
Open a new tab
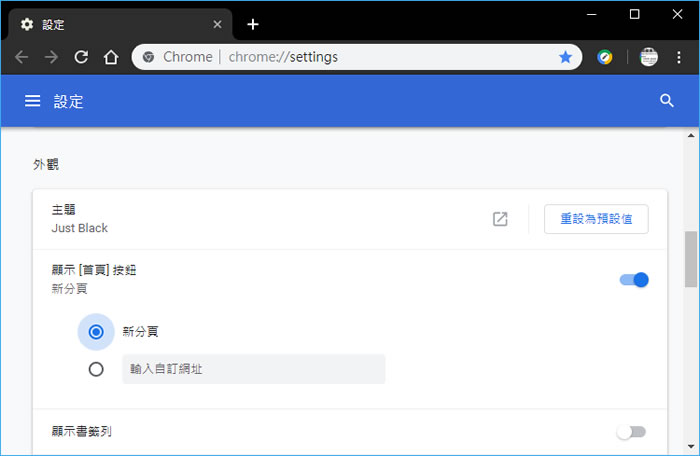(253, 25)
